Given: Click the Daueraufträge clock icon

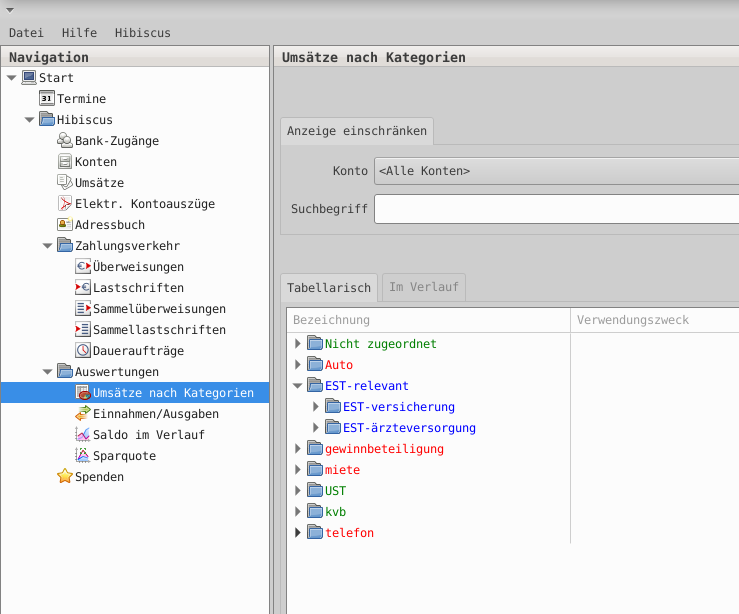Looking at the screenshot, I should tap(83, 351).
